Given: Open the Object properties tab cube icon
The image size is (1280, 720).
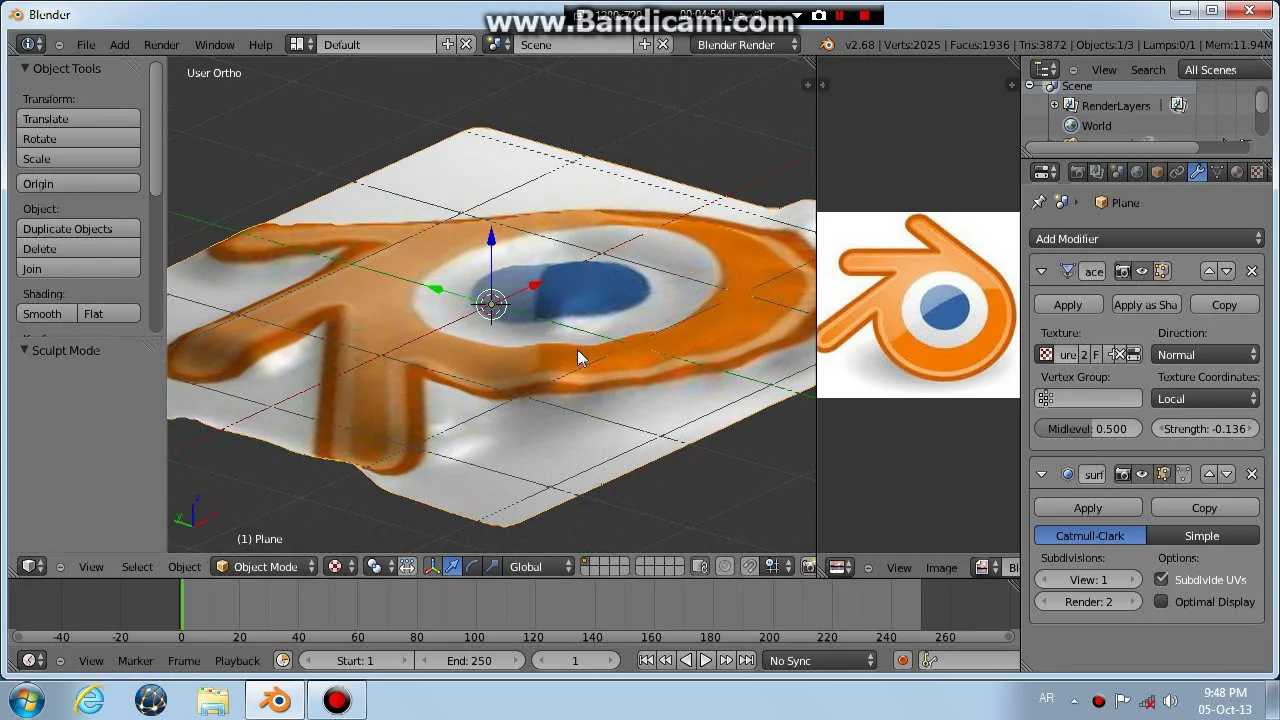Looking at the screenshot, I should click(x=1157, y=172).
